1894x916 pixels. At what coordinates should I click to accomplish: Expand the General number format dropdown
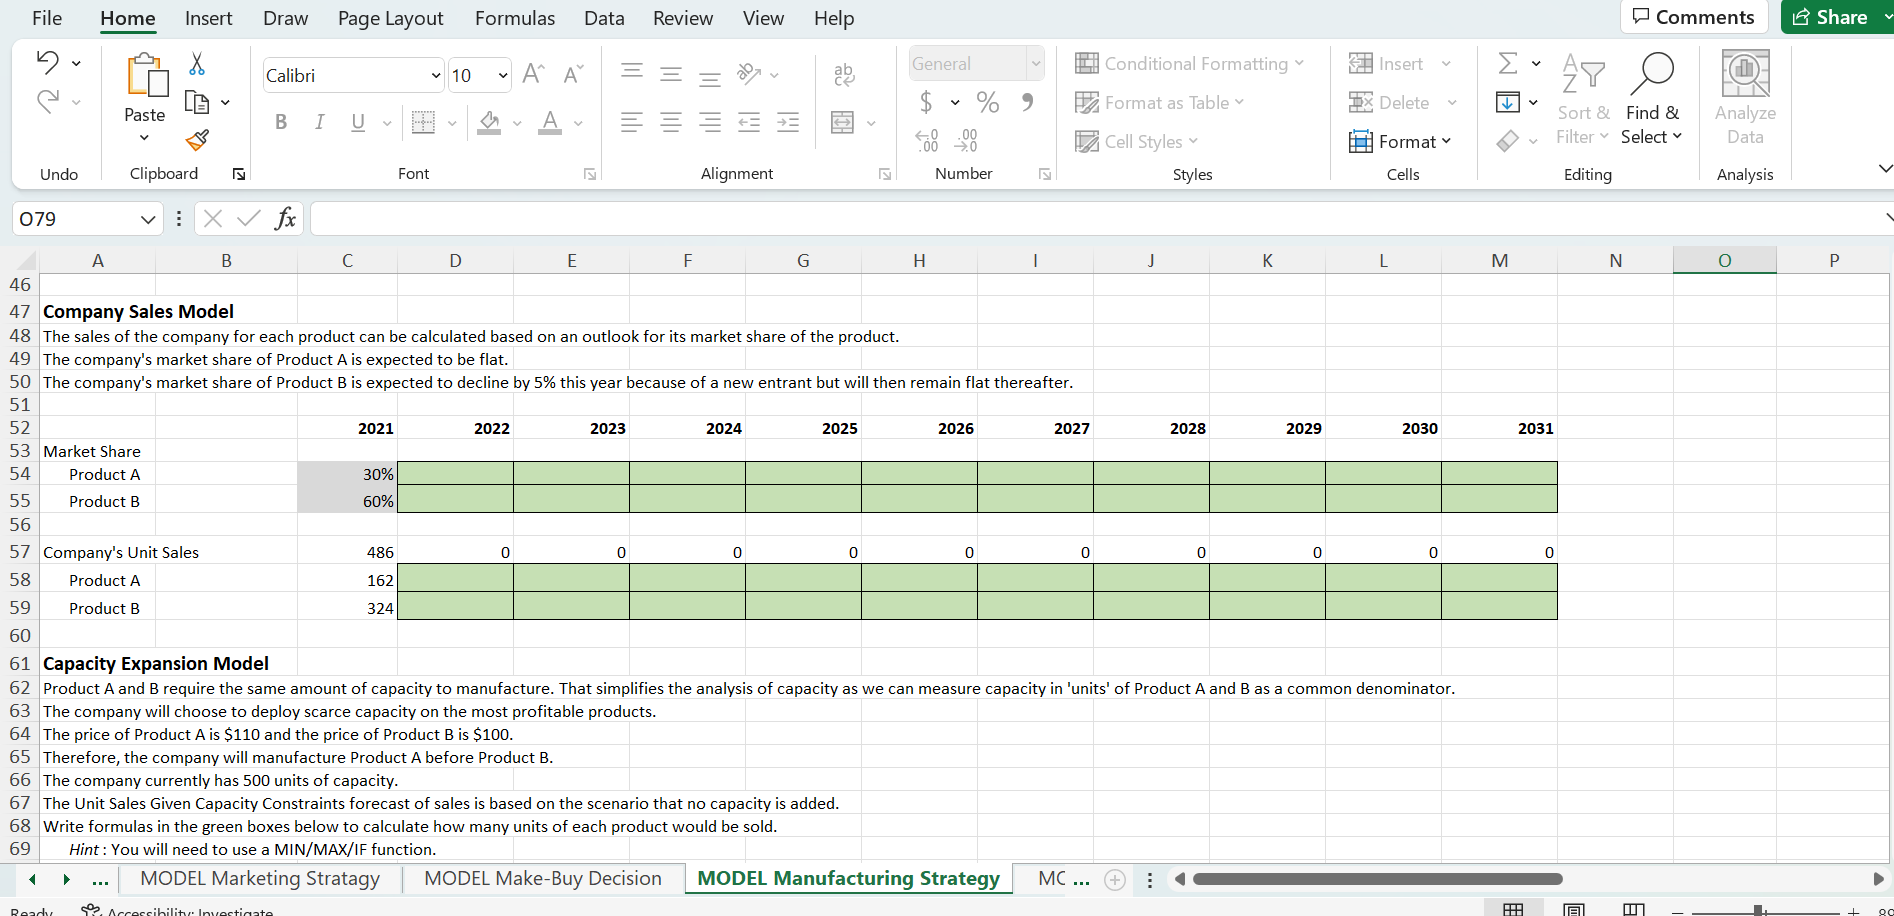(1035, 64)
